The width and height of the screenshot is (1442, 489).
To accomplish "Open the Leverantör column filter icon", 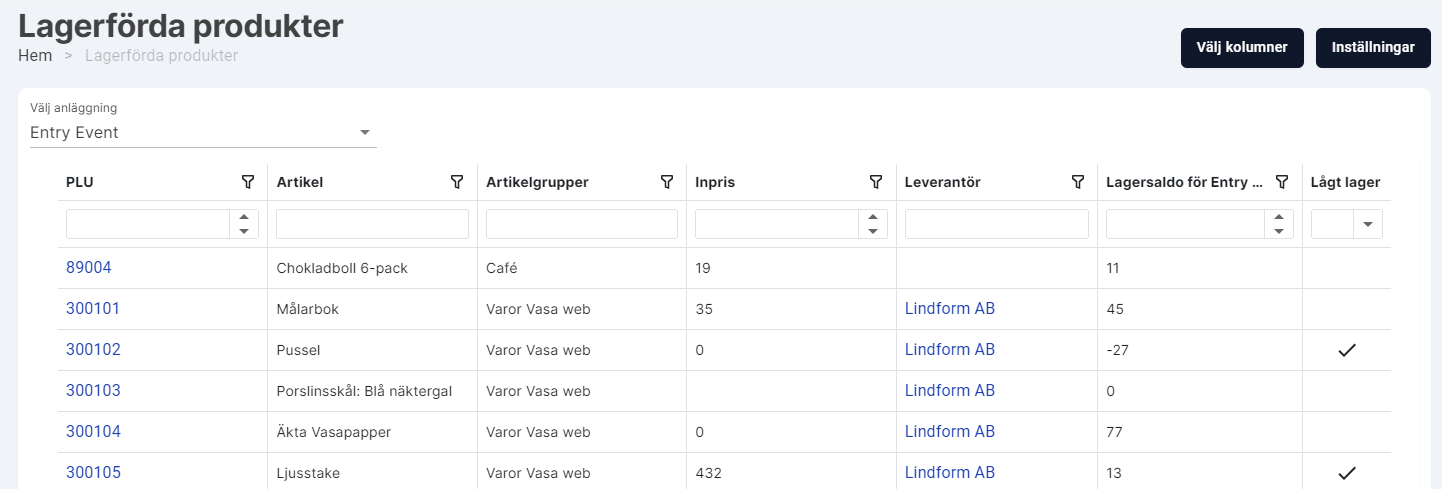I will (1078, 182).
